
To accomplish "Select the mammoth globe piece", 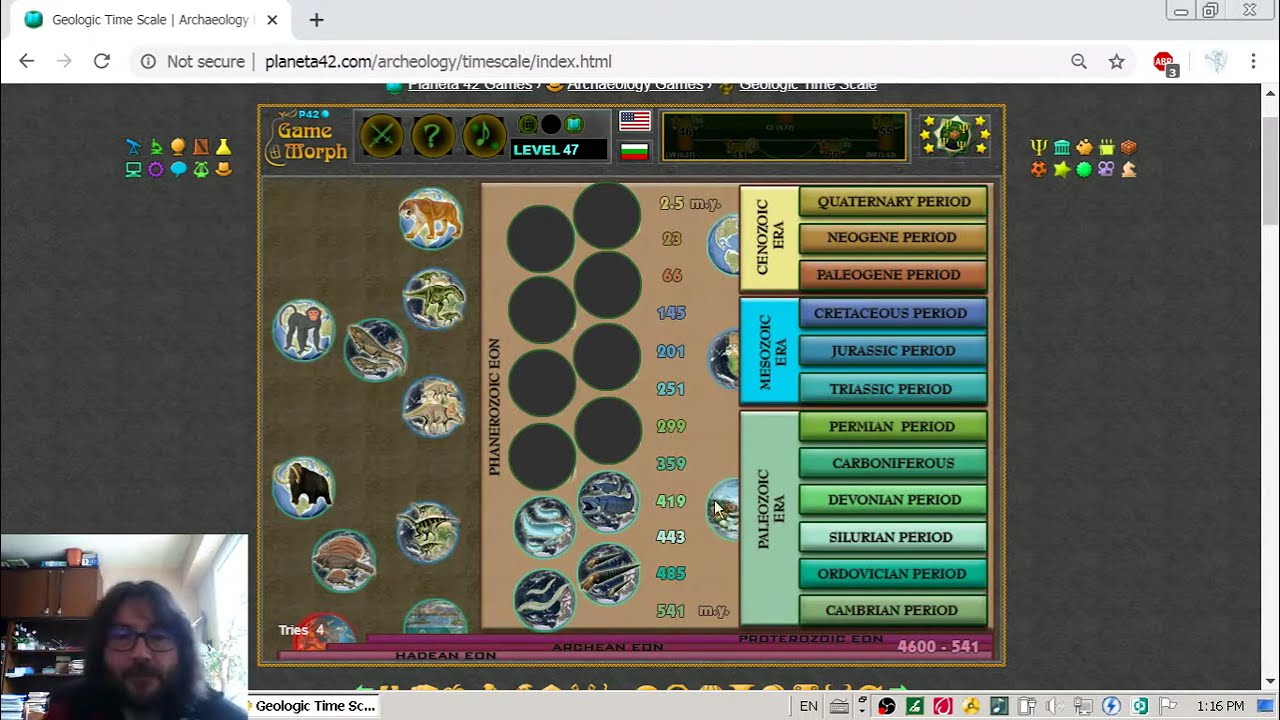I will coord(303,487).
